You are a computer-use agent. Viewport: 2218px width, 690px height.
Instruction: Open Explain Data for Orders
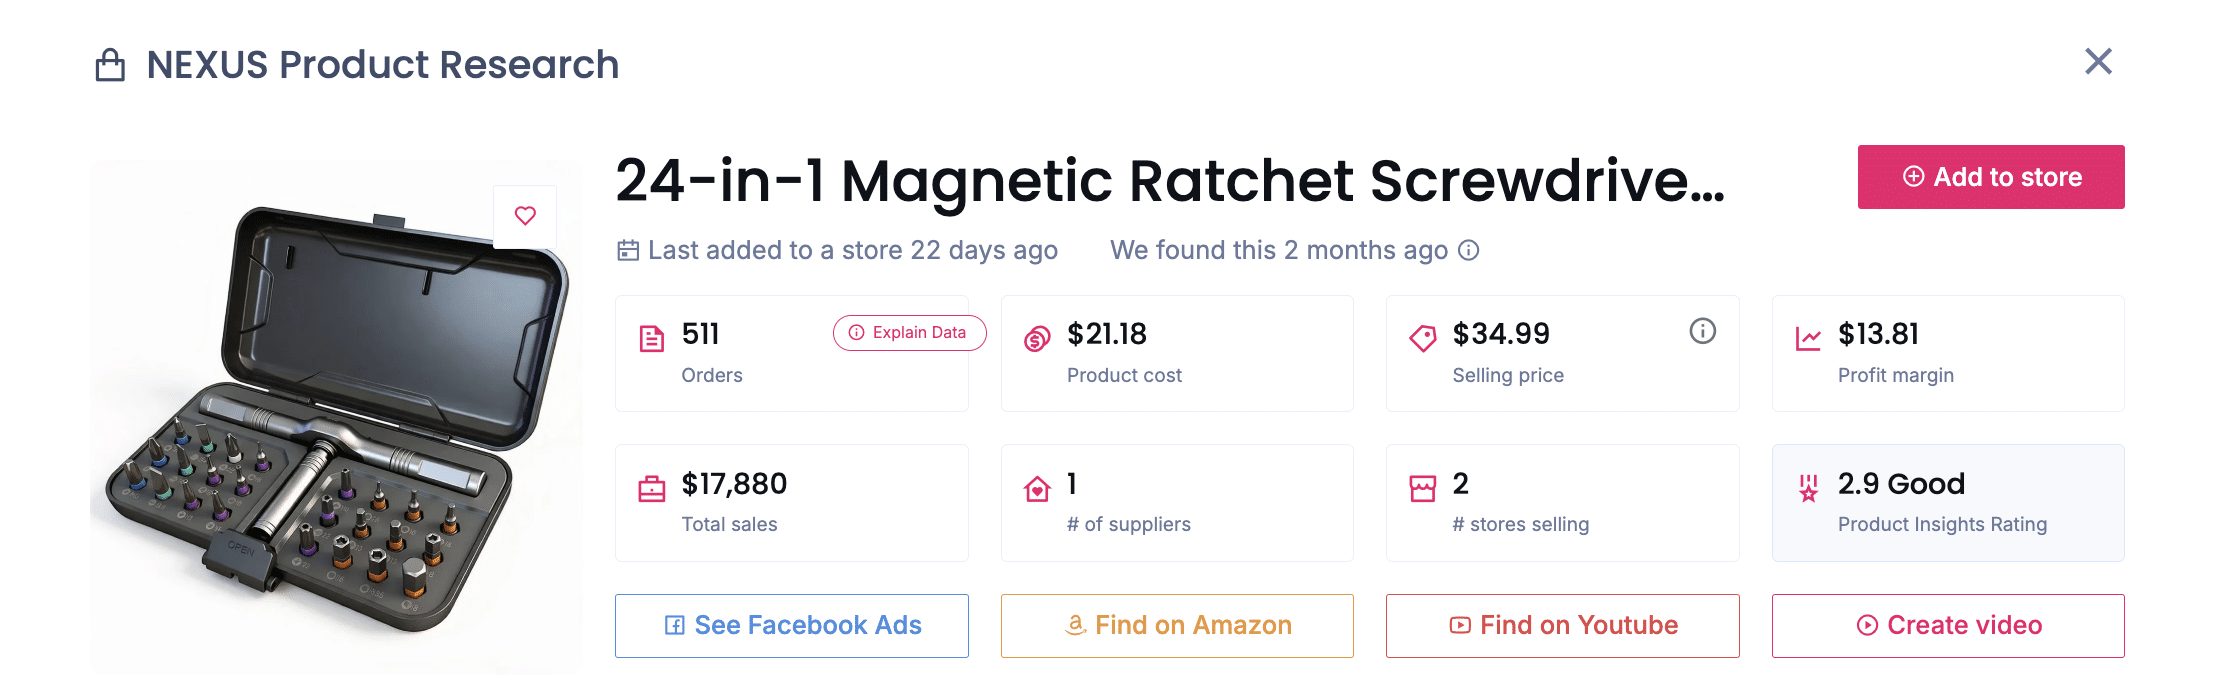coord(909,333)
